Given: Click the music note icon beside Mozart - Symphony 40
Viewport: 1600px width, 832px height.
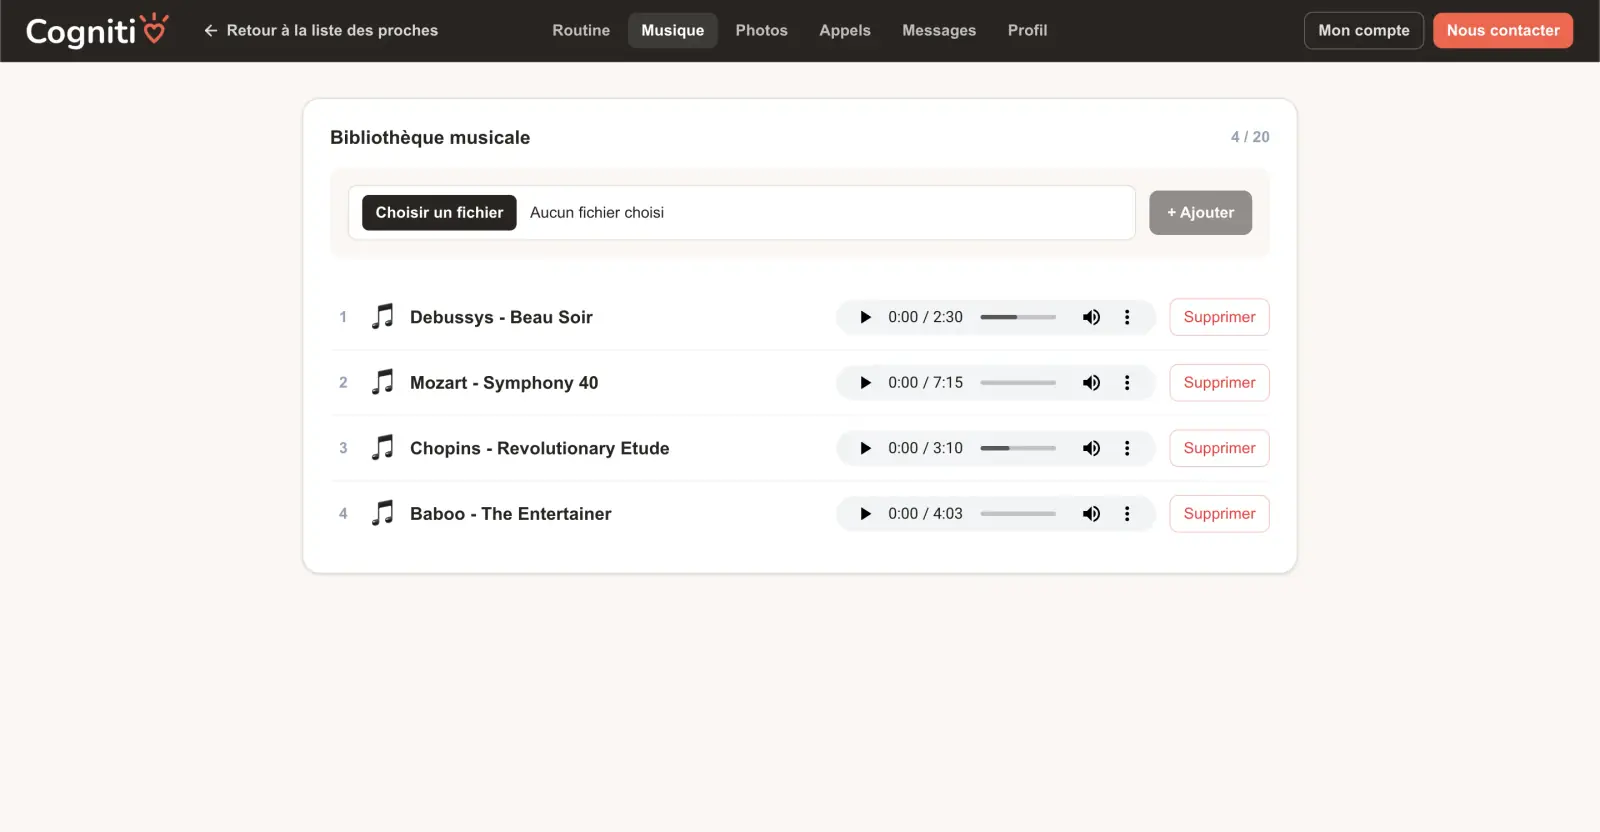Looking at the screenshot, I should (x=382, y=382).
